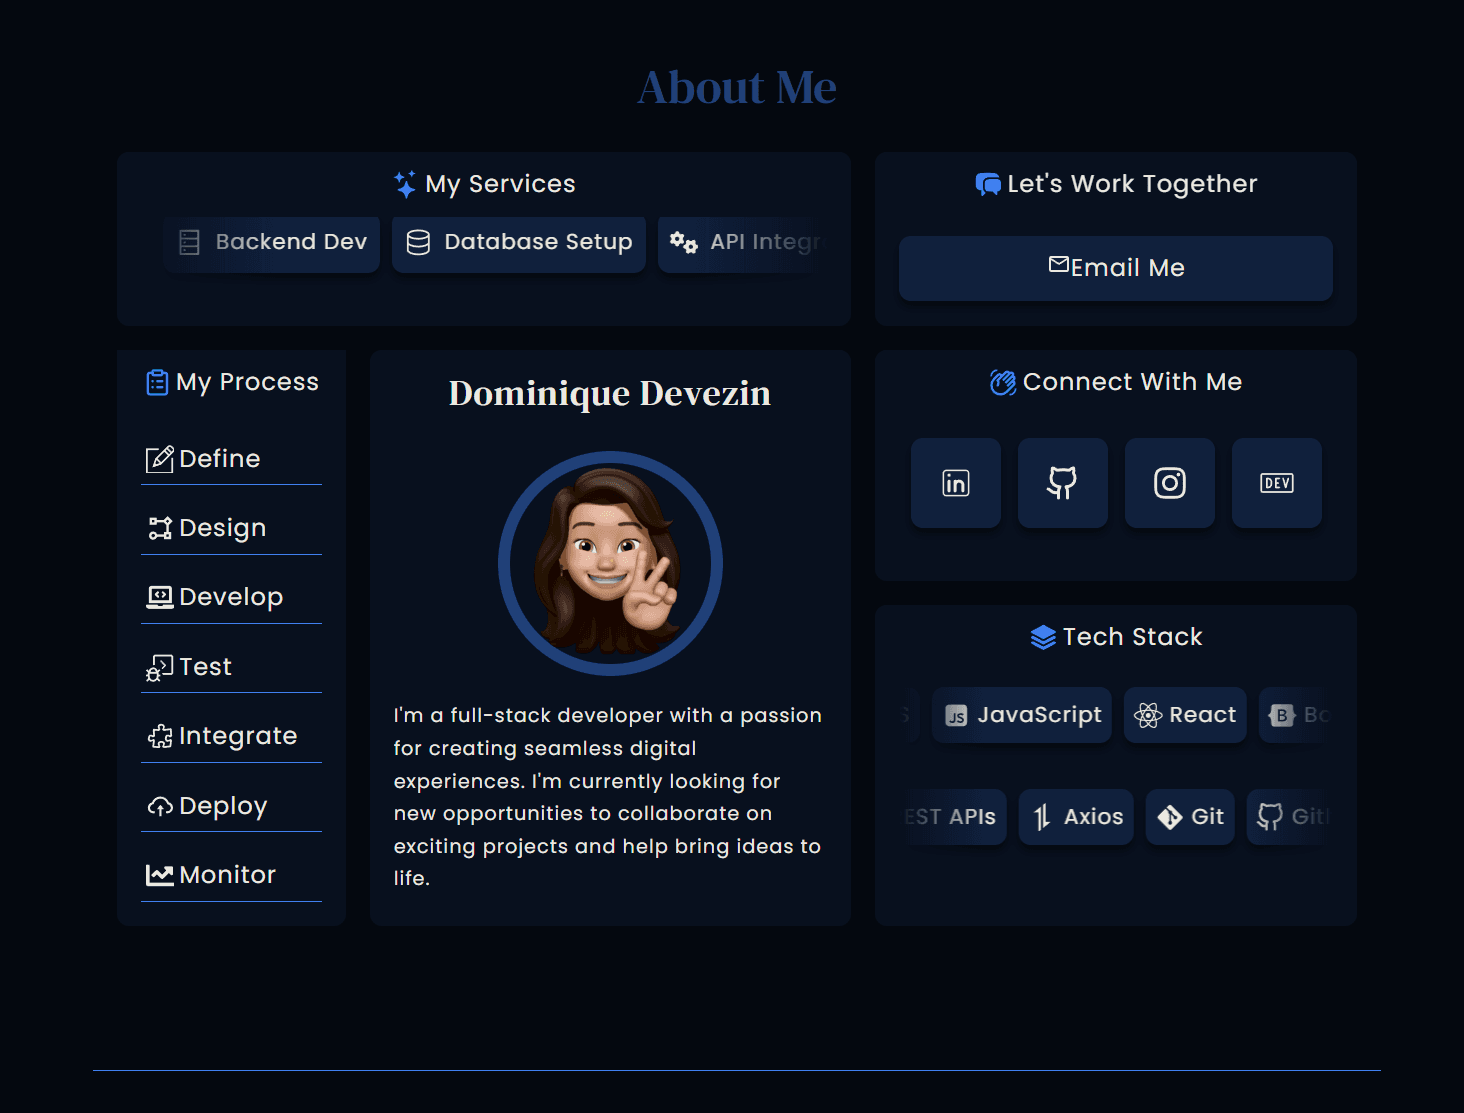Select Define in the My Process list
Screen dimensions: 1464x1113
[x=219, y=458]
